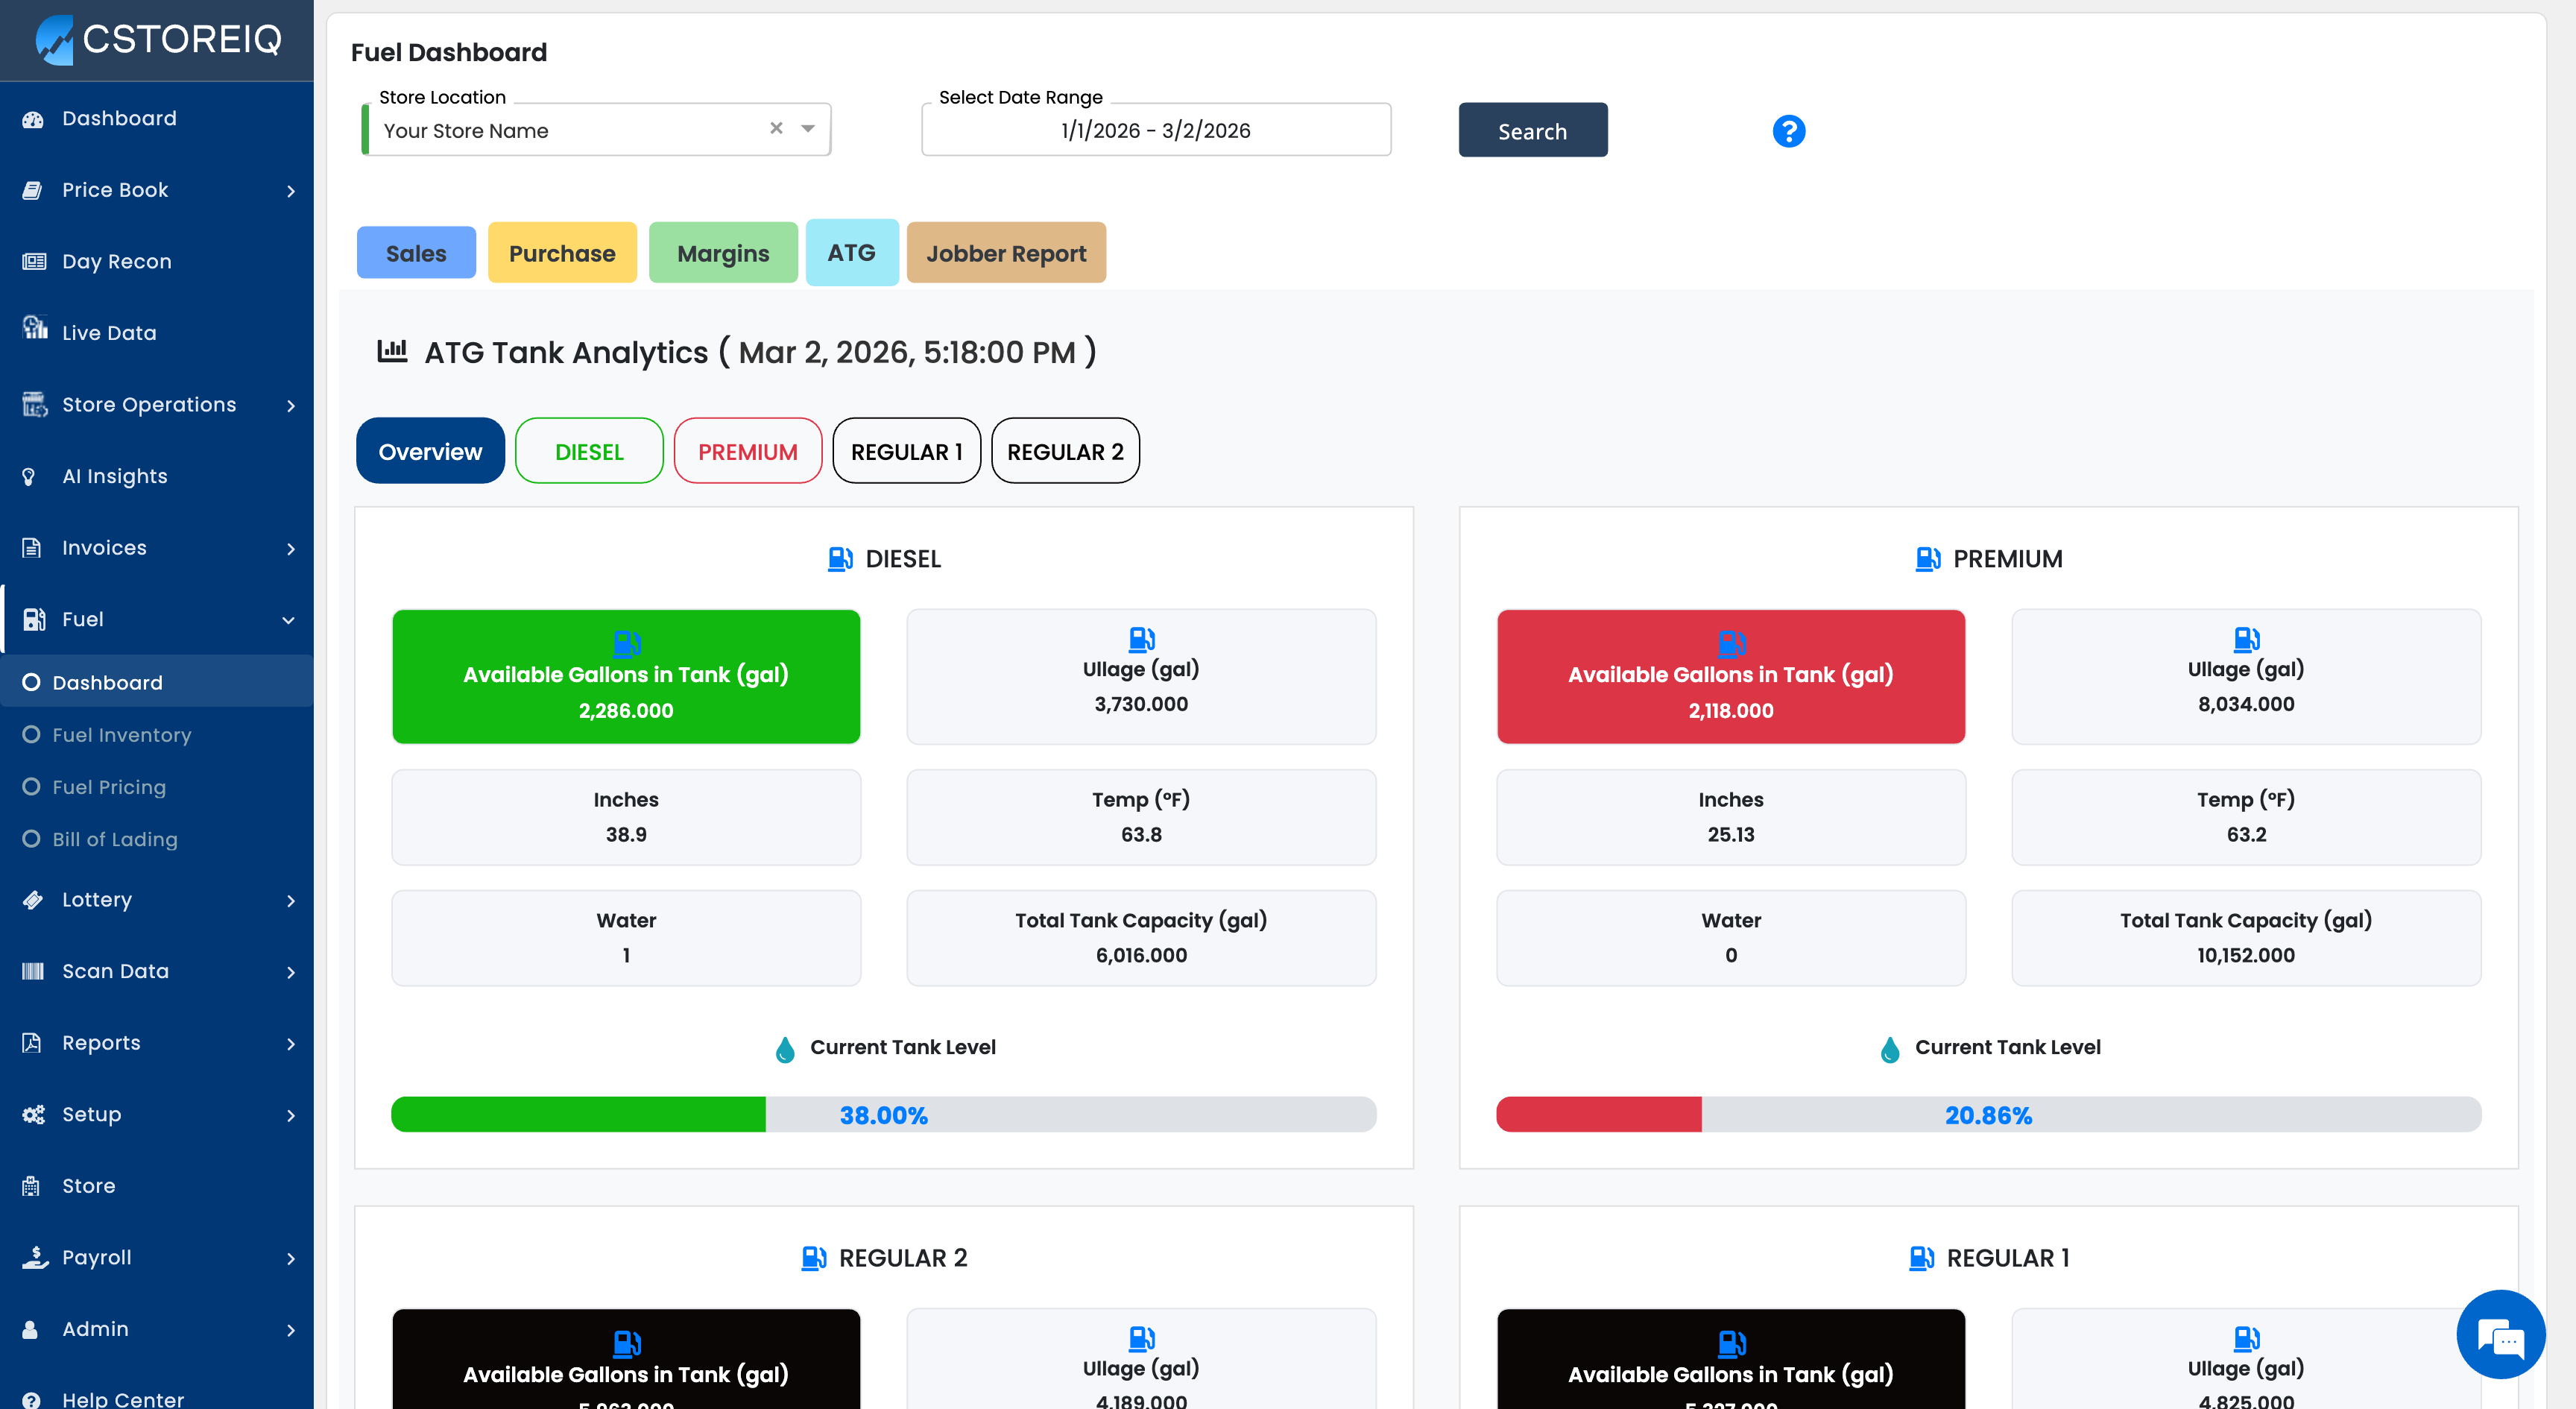This screenshot has width=2576, height=1409.
Task: Open the PREMIUM tank tab
Action: pos(747,452)
